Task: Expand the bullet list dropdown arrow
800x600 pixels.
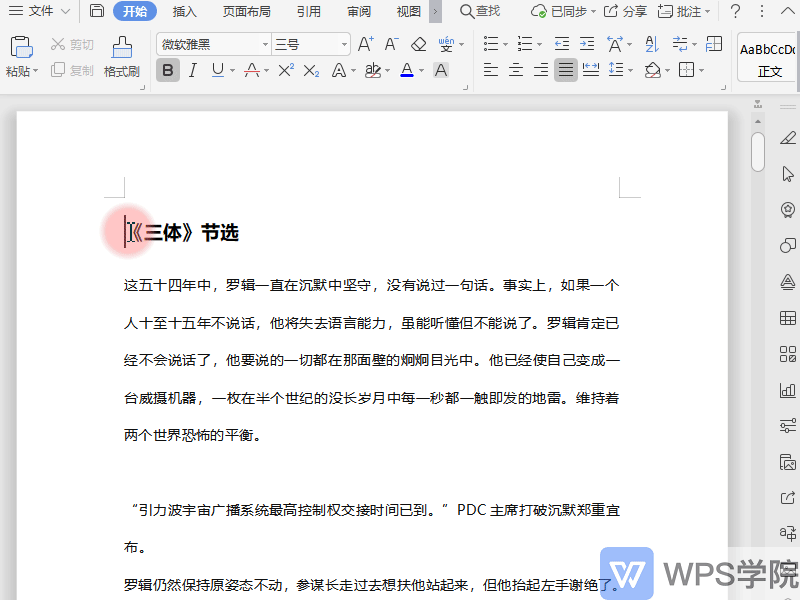Action: 506,44
